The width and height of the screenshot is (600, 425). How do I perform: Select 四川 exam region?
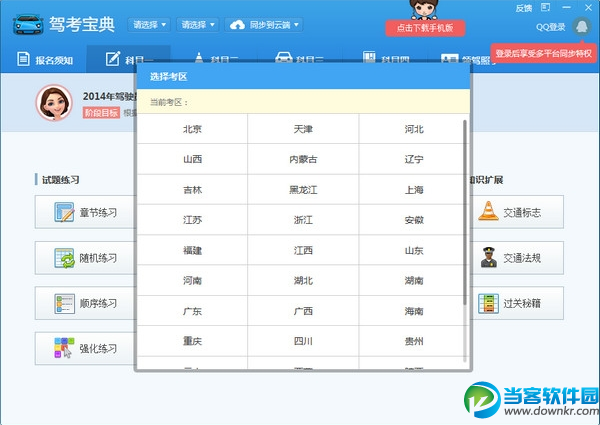303,341
